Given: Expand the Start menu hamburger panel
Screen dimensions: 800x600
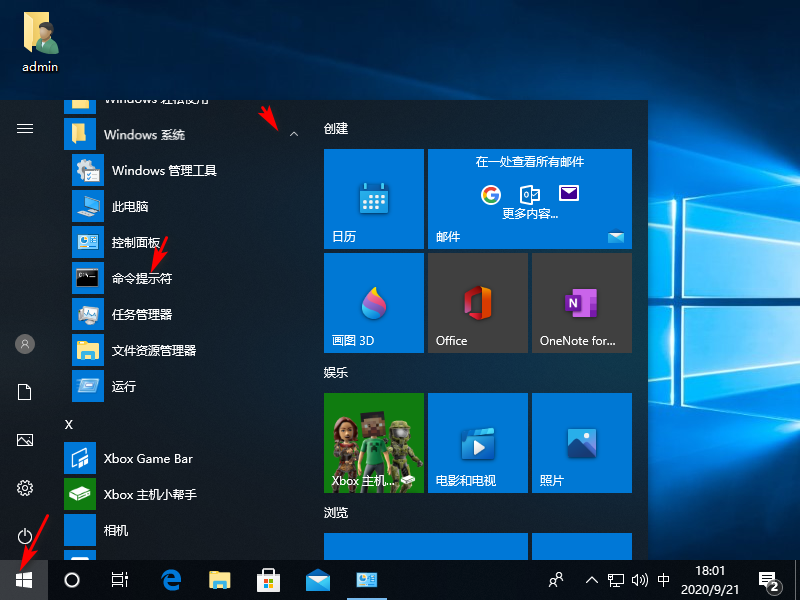Looking at the screenshot, I should click(x=24, y=129).
